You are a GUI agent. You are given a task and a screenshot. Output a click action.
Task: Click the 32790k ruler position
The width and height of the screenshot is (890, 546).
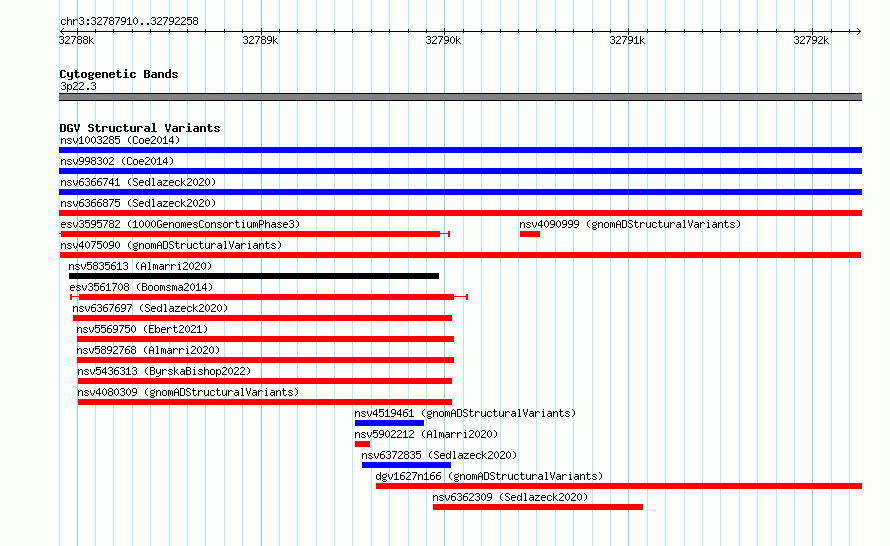443,40
